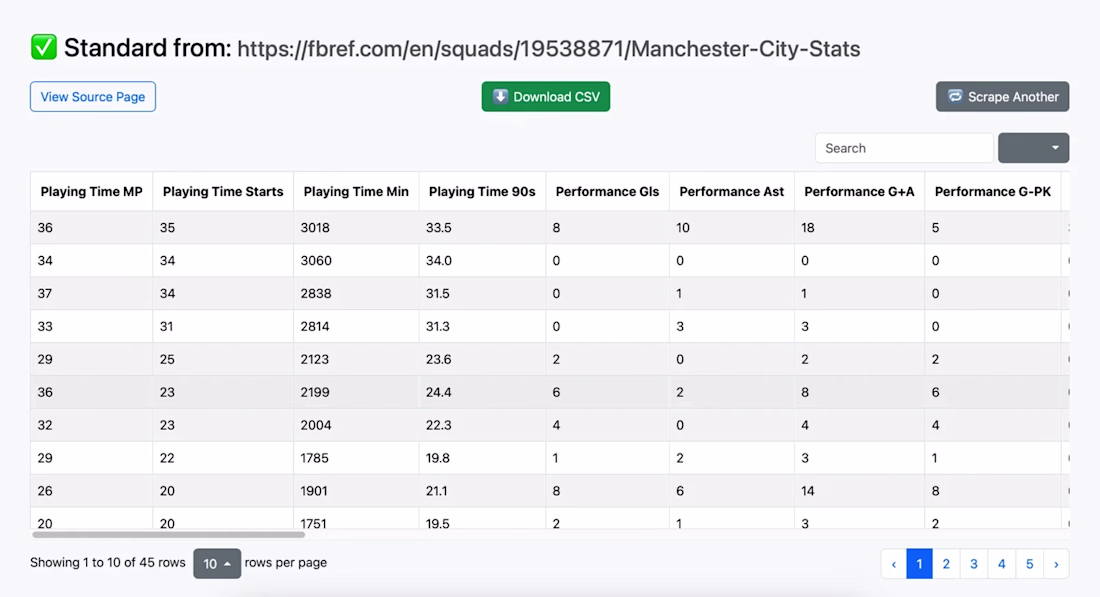
Task: Open page 4 of the table
Action: [1002, 564]
